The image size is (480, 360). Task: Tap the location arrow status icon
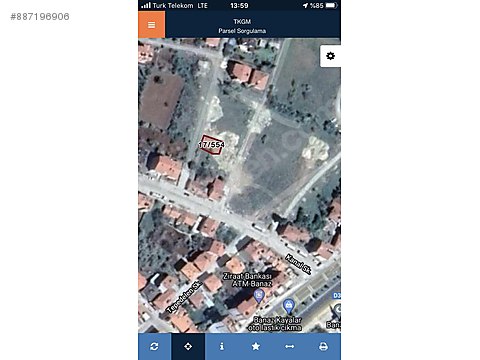tap(305, 5)
